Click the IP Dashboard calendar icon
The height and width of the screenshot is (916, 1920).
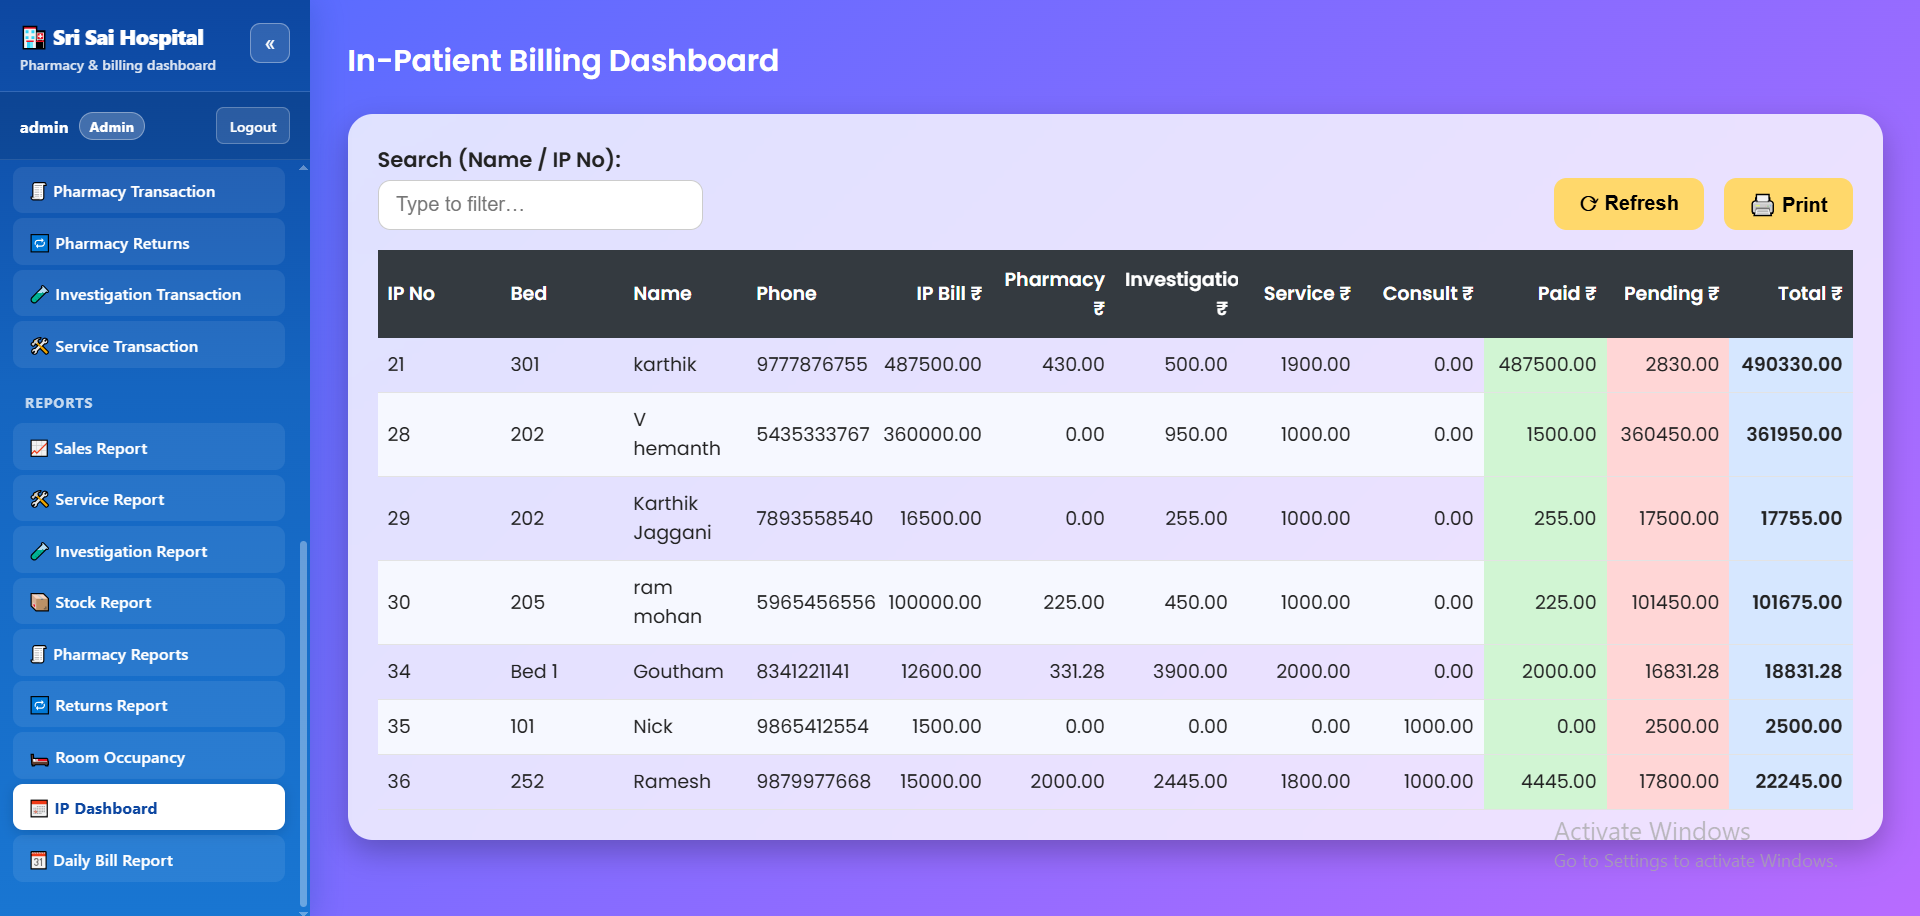click(x=39, y=808)
